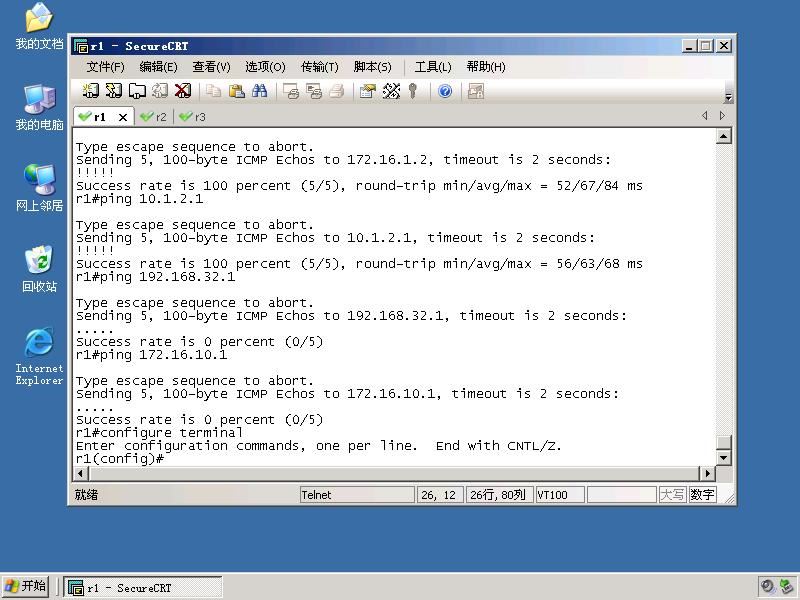Screen dimensions: 800x600
Task: Click the window resize grip corner
Action: pos(730,499)
